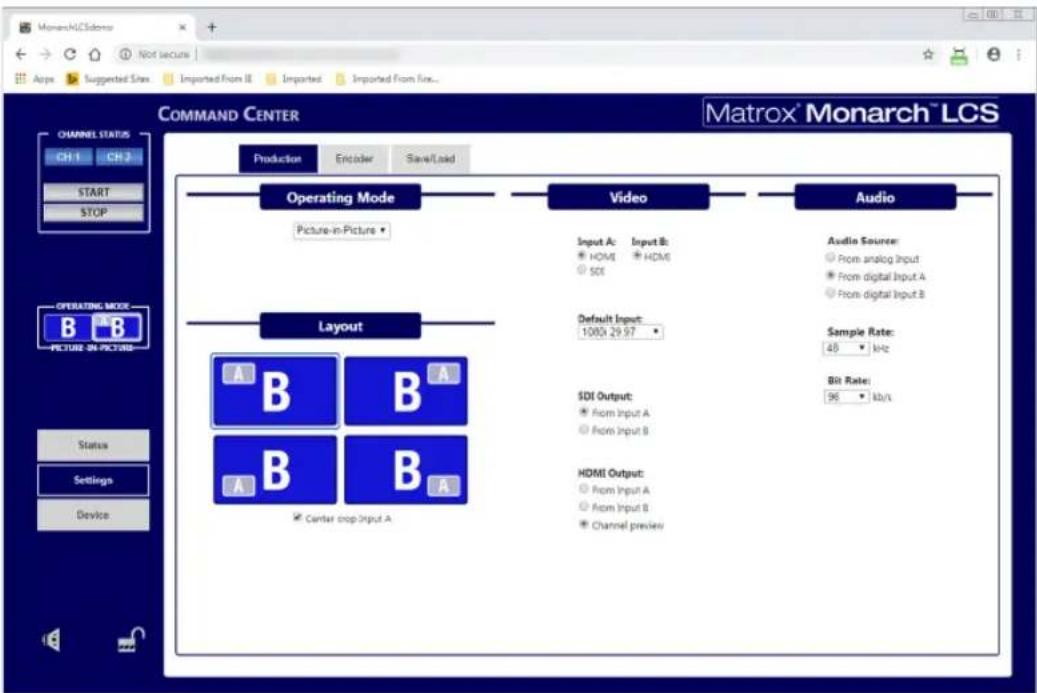Toggle the Center crop Input A checkbox

[298, 518]
